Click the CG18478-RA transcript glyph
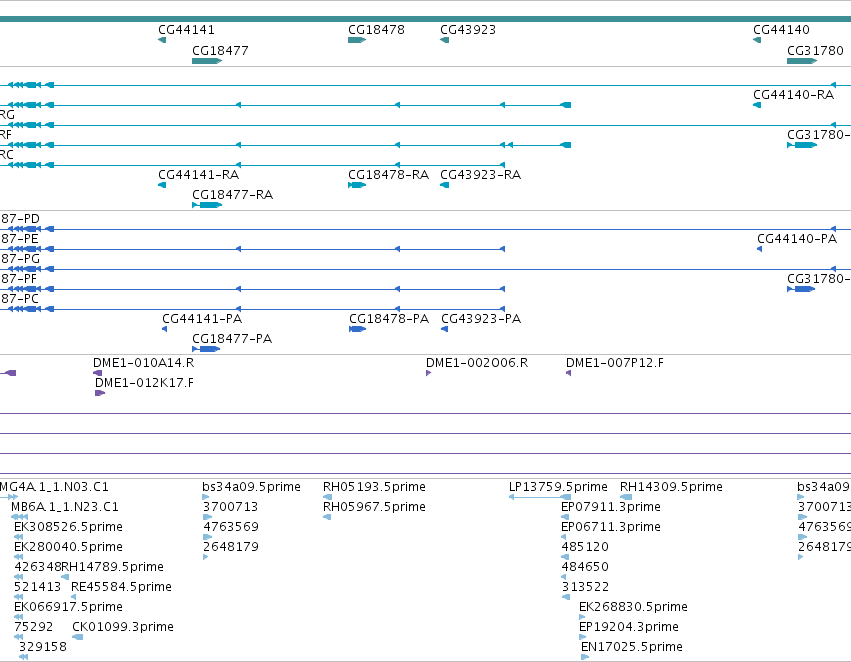This screenshot has width=851, height=662. (357, 185)
